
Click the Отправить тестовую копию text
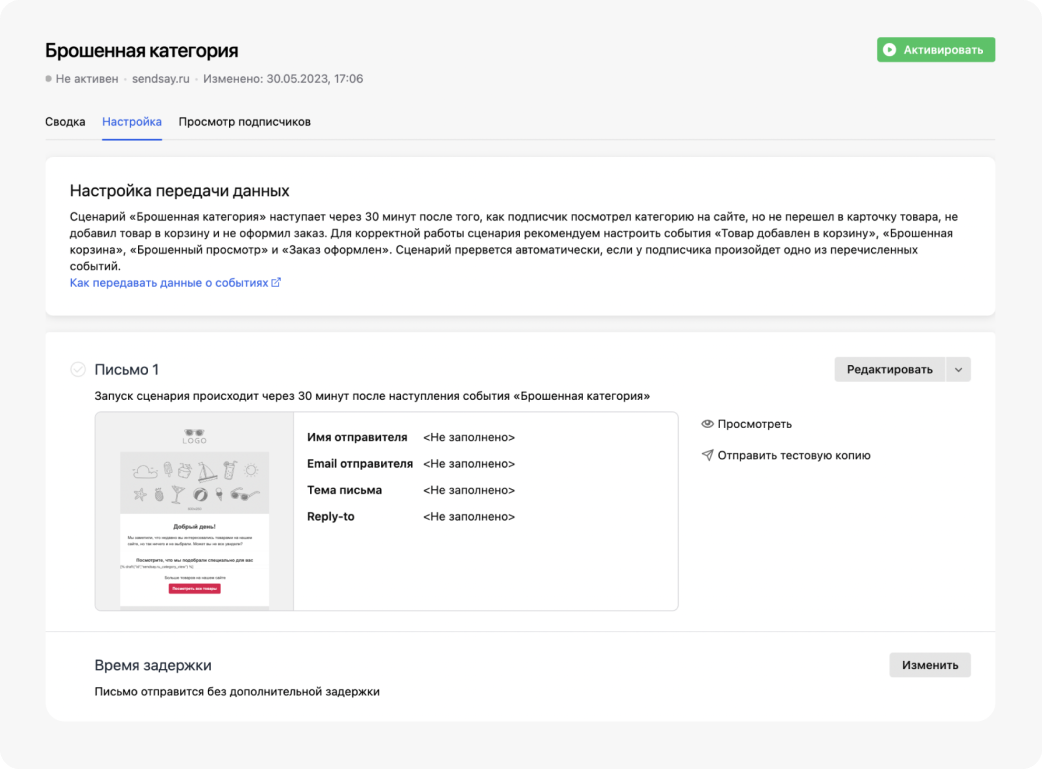[794, 456]
